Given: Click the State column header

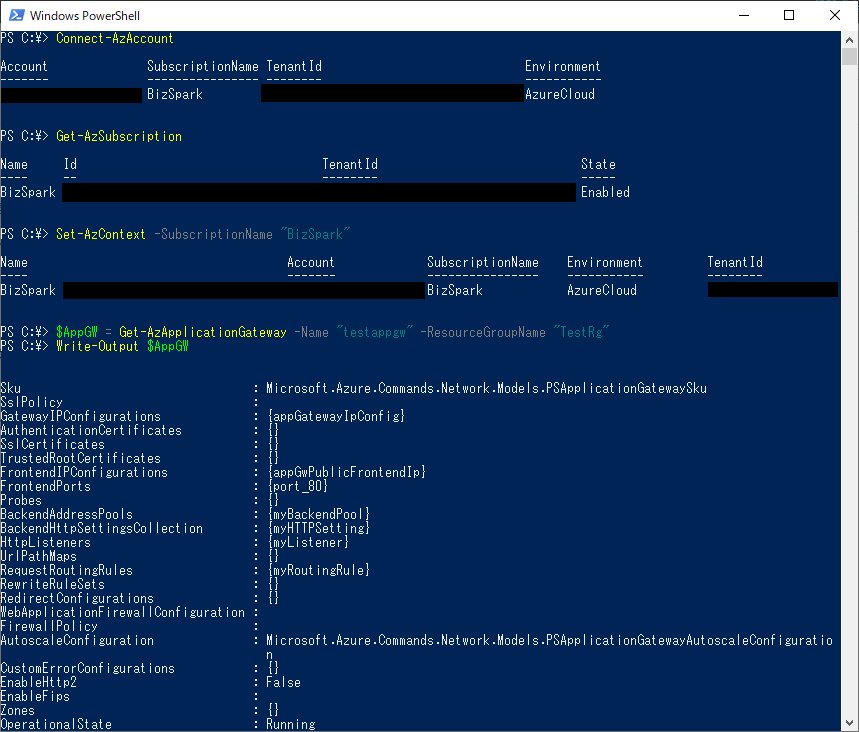Looking at the screenshot, I should [x=598, y=164].
